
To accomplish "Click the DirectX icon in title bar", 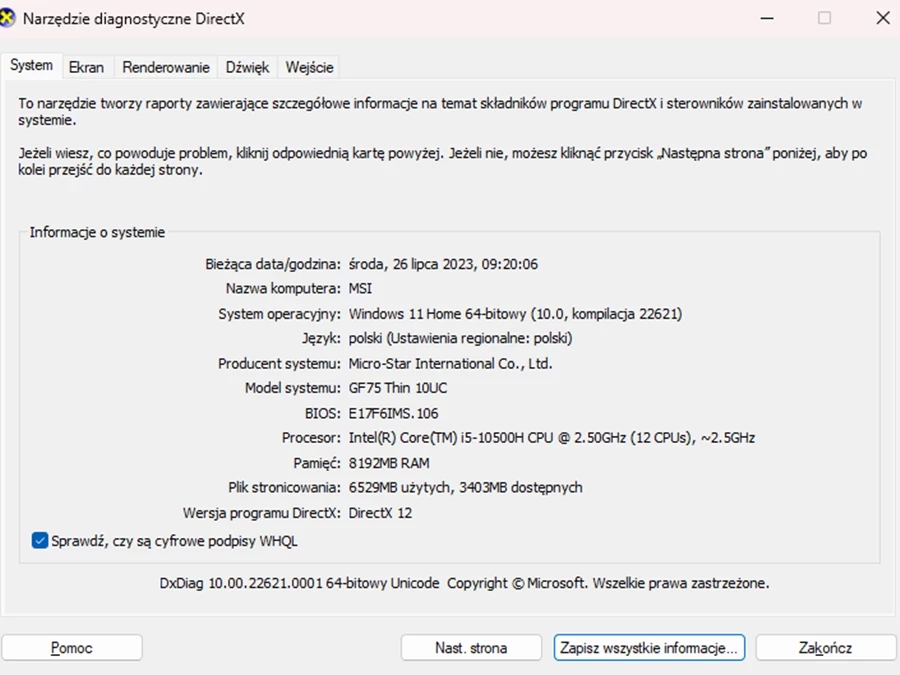I will tap(9, 18).
